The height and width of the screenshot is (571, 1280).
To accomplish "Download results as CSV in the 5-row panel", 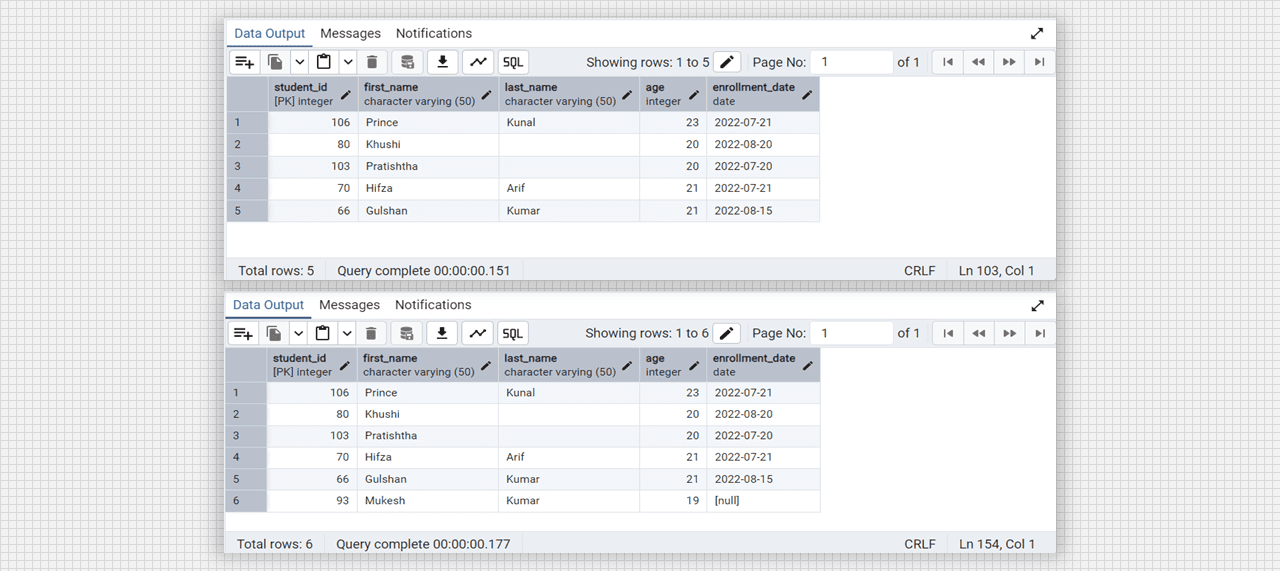I will [443, 62].
